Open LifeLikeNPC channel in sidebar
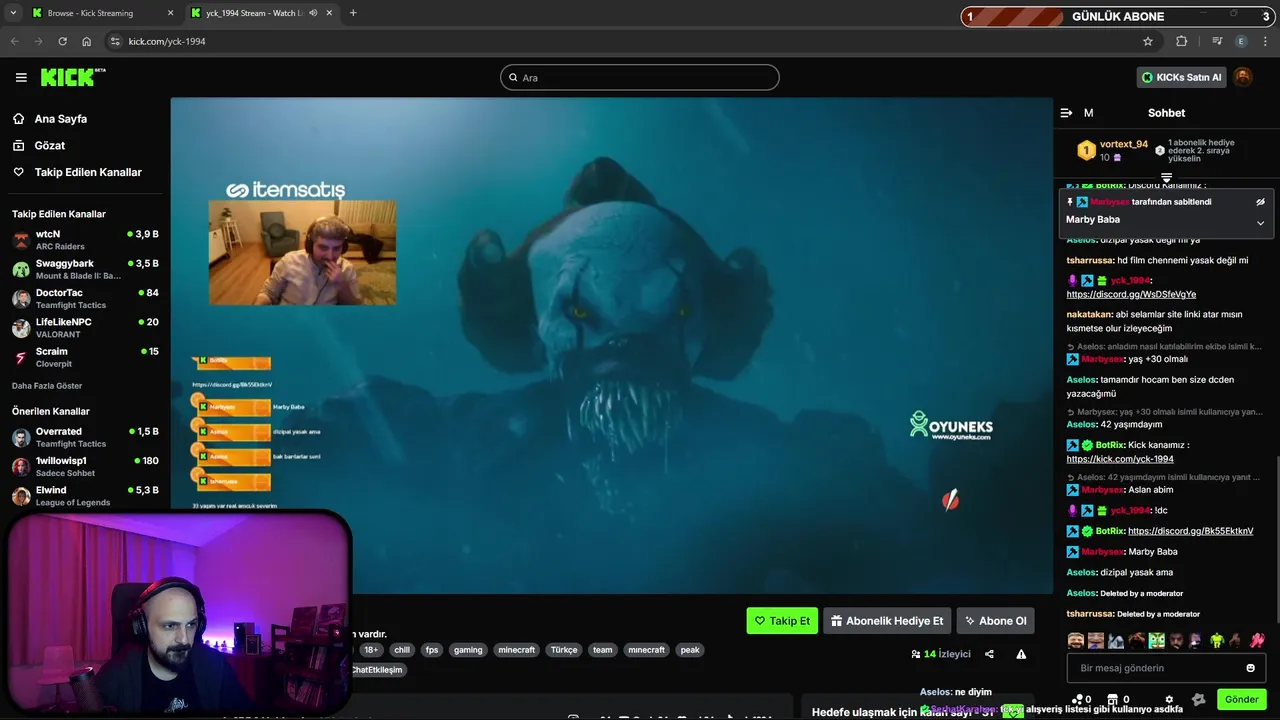 pyautogui.click(x=85, y=328)
